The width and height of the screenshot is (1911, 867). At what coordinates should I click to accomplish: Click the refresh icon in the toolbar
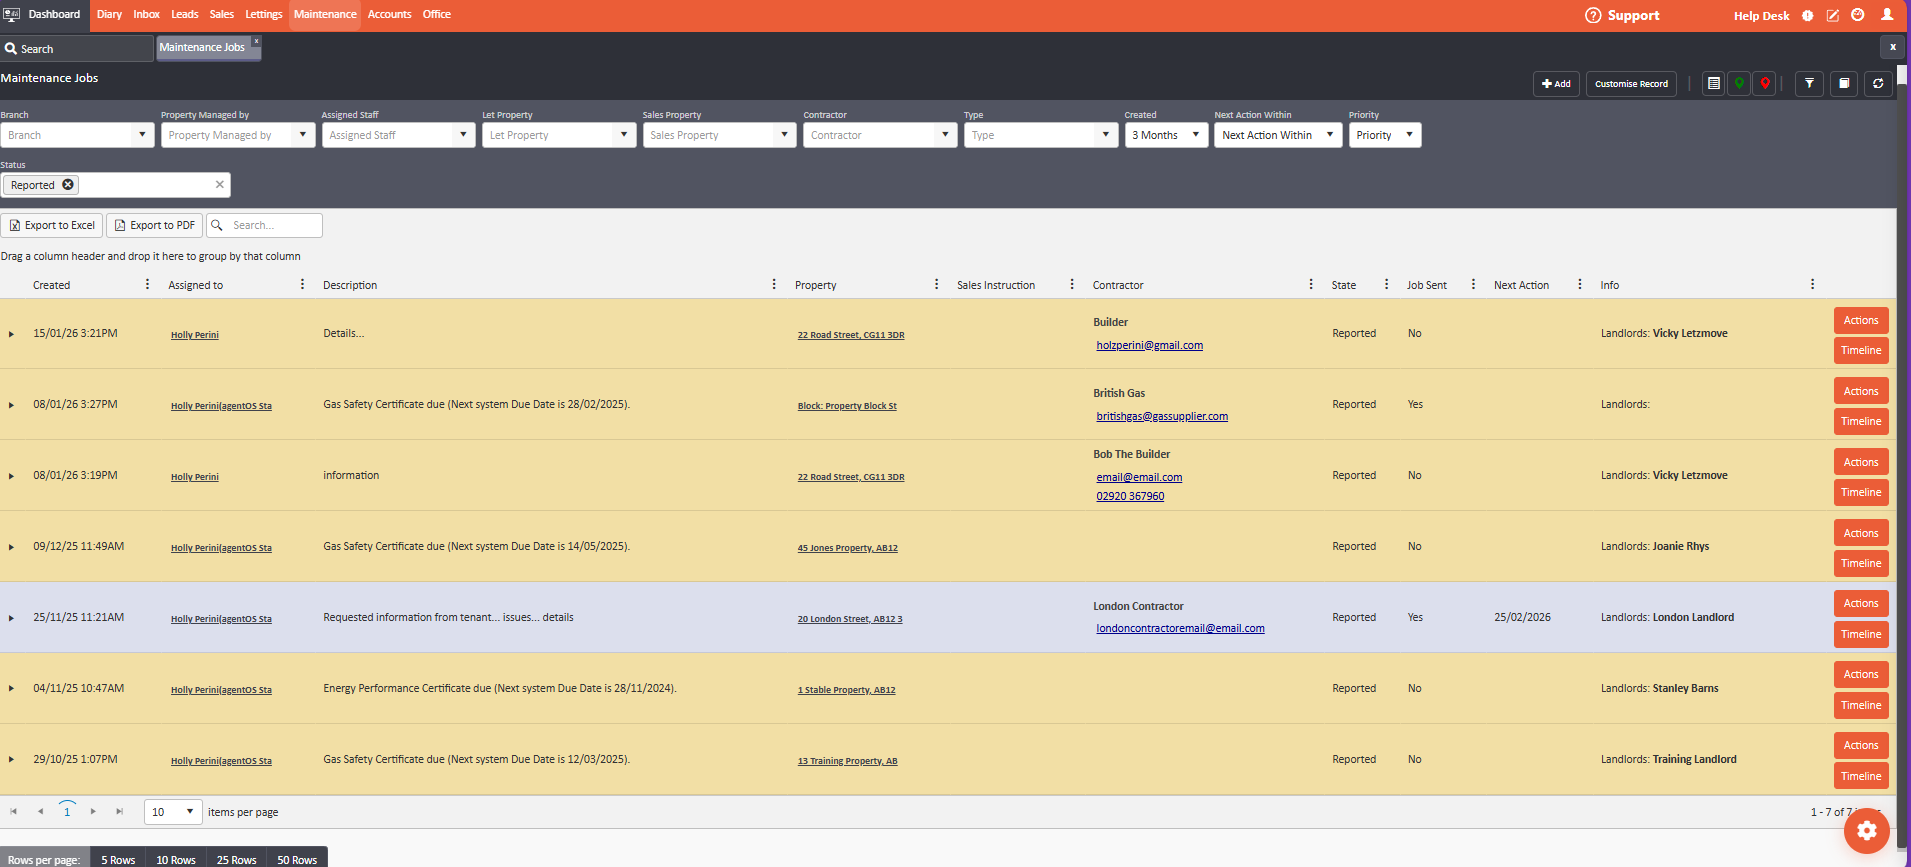(1878, 84)
